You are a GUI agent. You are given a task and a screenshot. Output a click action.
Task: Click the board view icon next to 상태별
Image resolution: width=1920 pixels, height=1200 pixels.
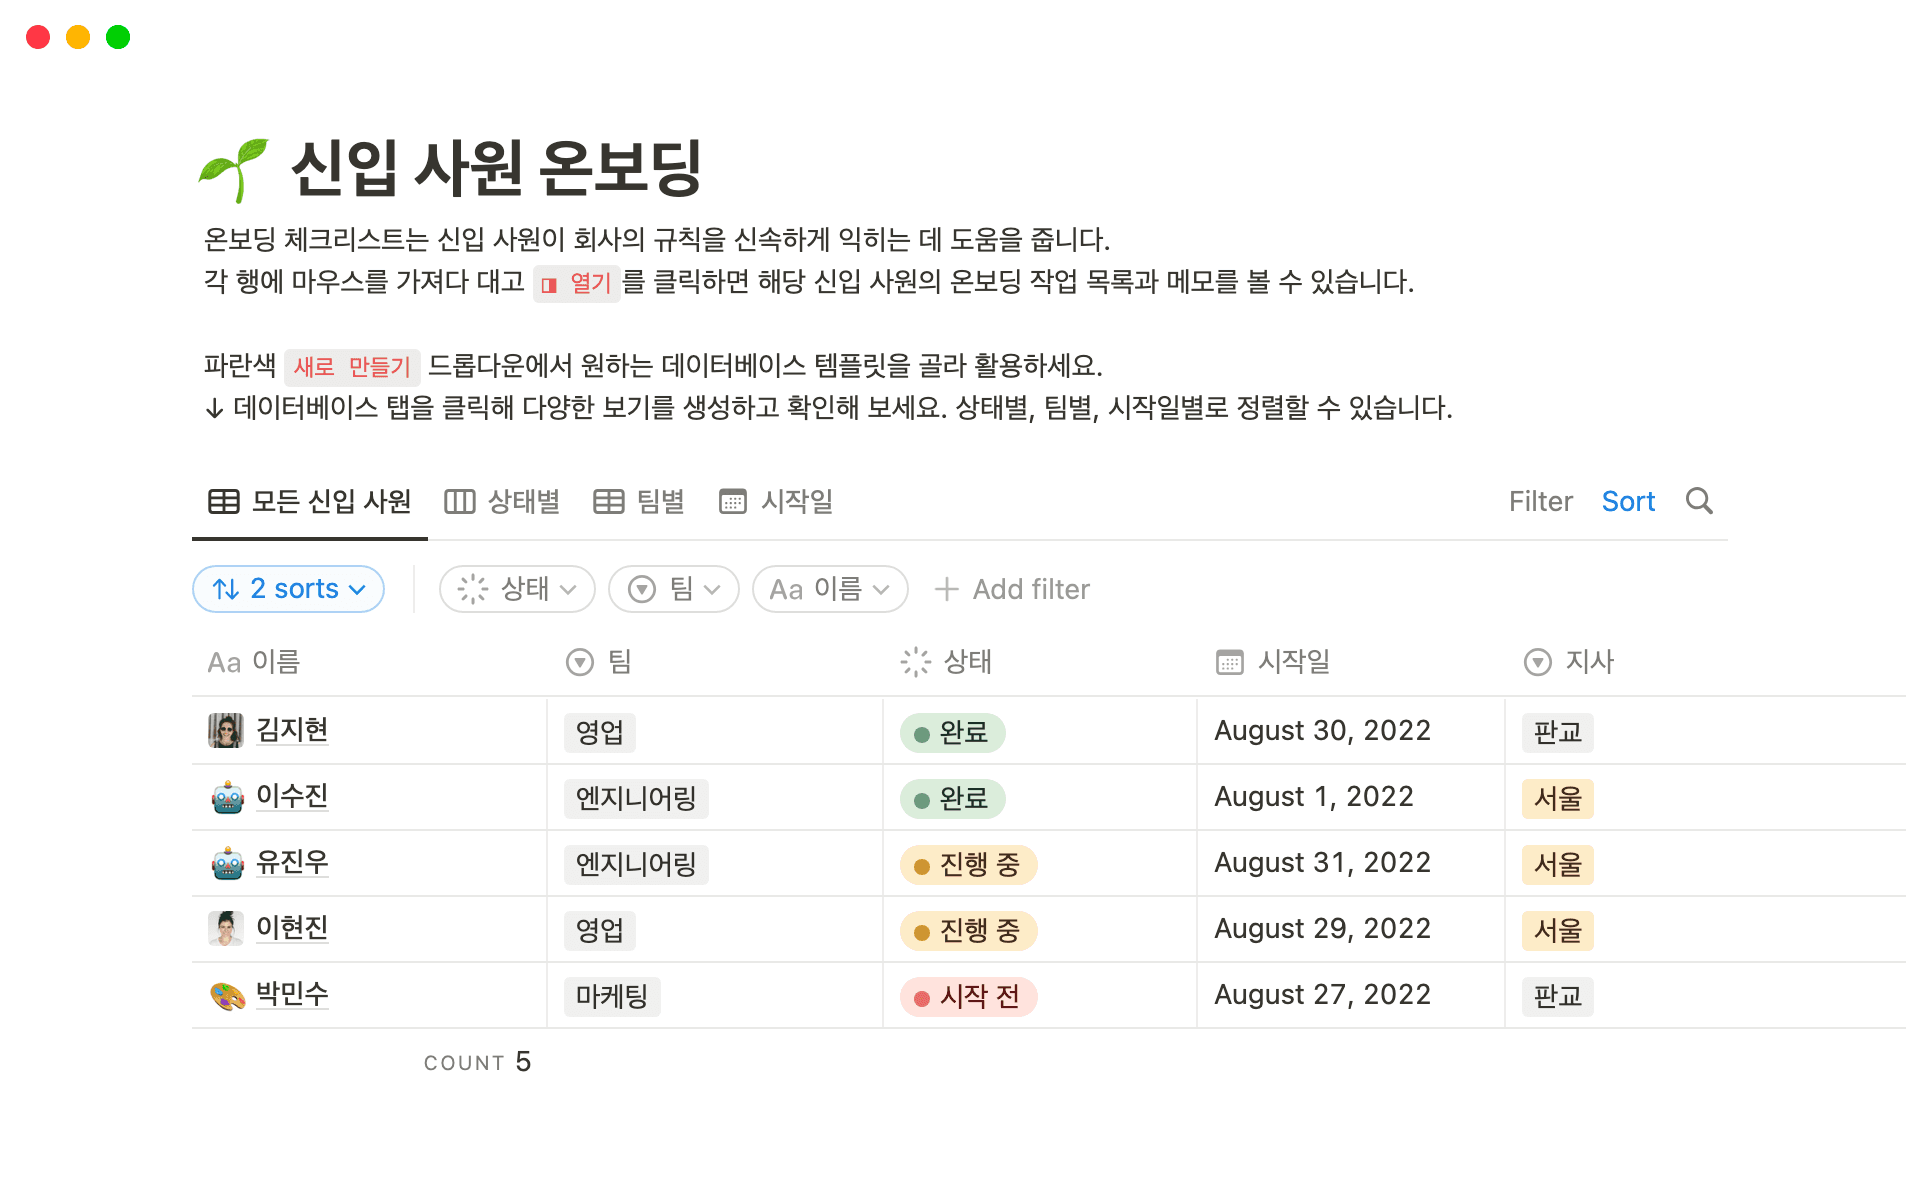click(460, 501)
